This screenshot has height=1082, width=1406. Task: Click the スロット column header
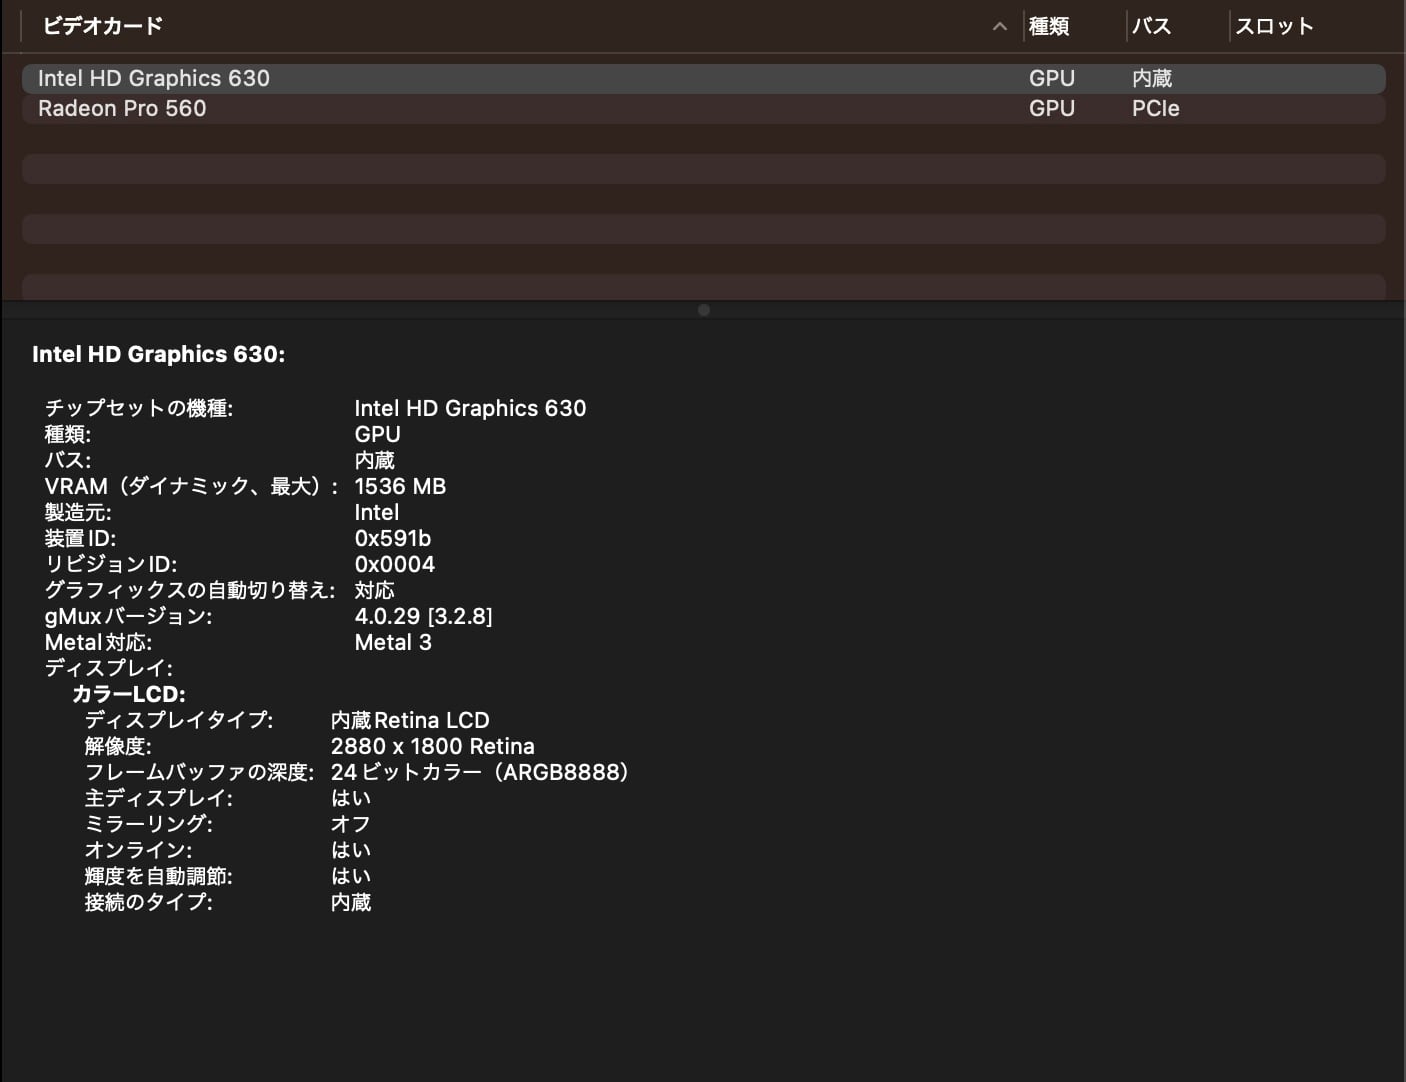coord(1273,26)
